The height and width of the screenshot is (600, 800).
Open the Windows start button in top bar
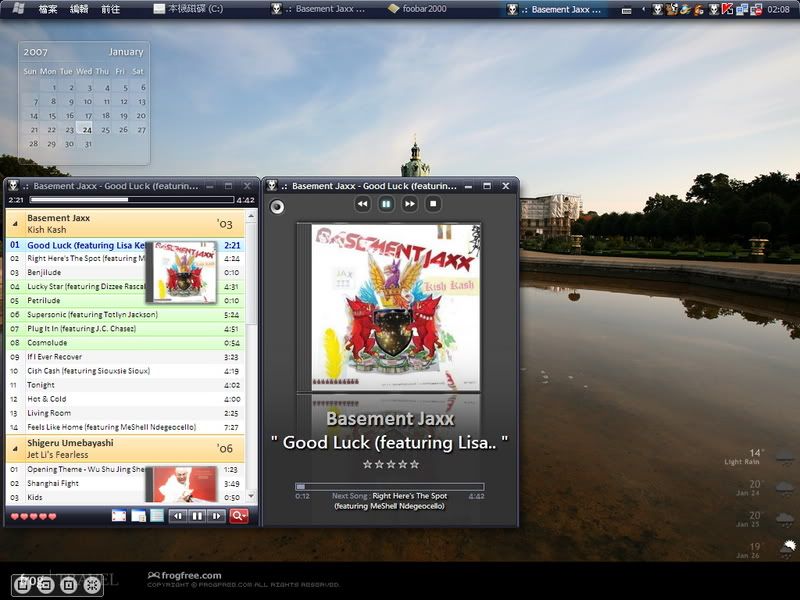17,9
